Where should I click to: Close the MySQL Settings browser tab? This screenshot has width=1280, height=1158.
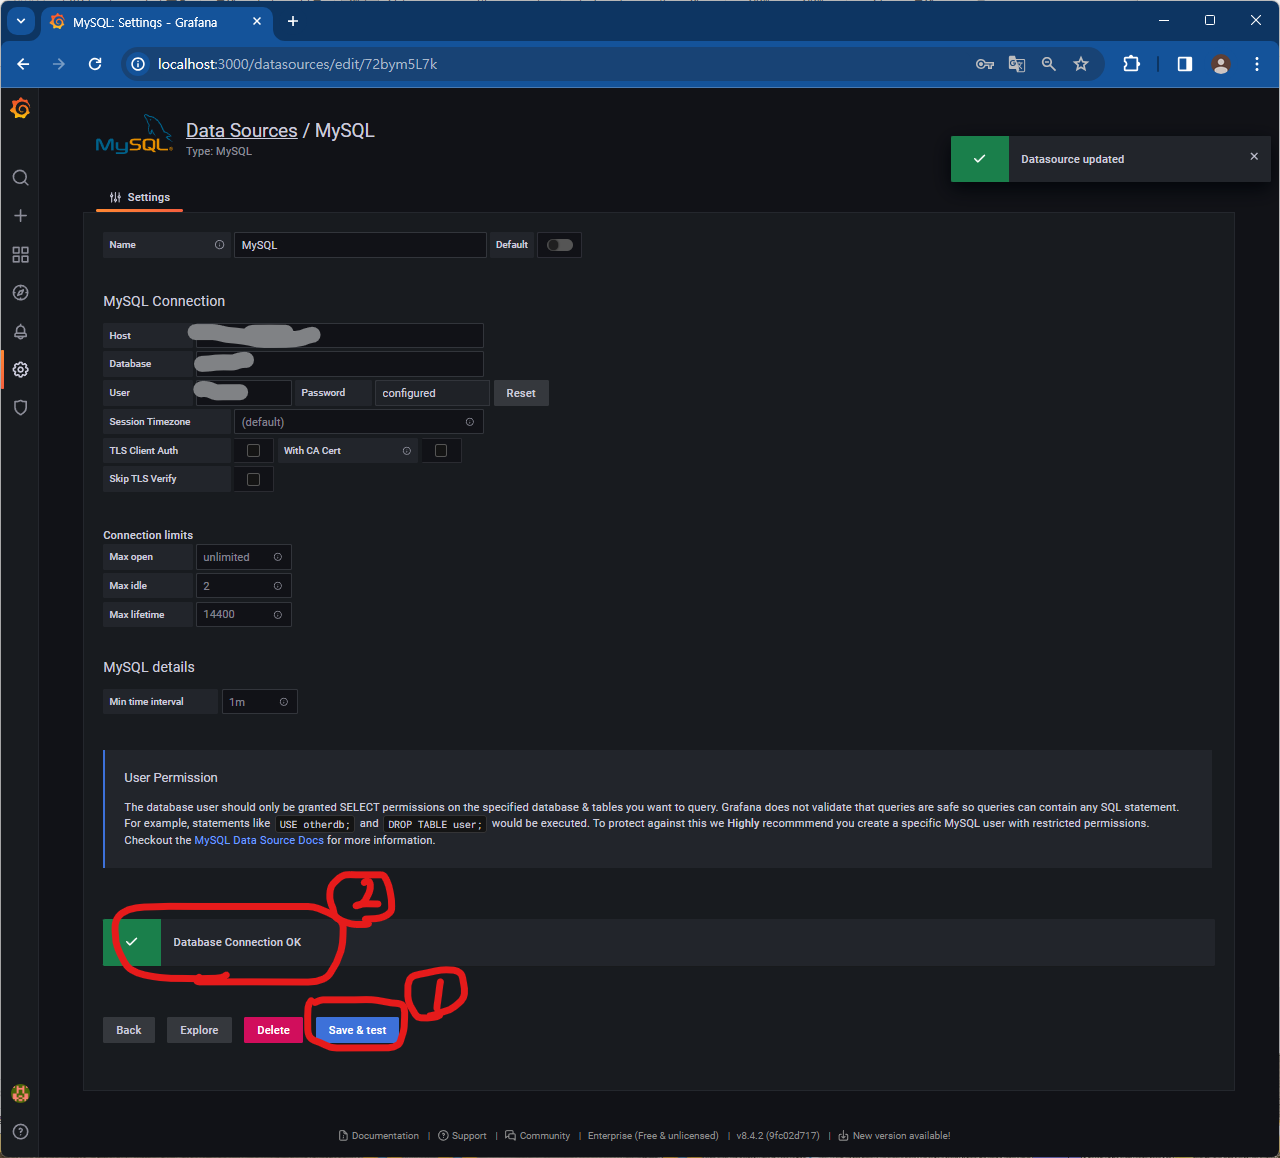[257, 21]
